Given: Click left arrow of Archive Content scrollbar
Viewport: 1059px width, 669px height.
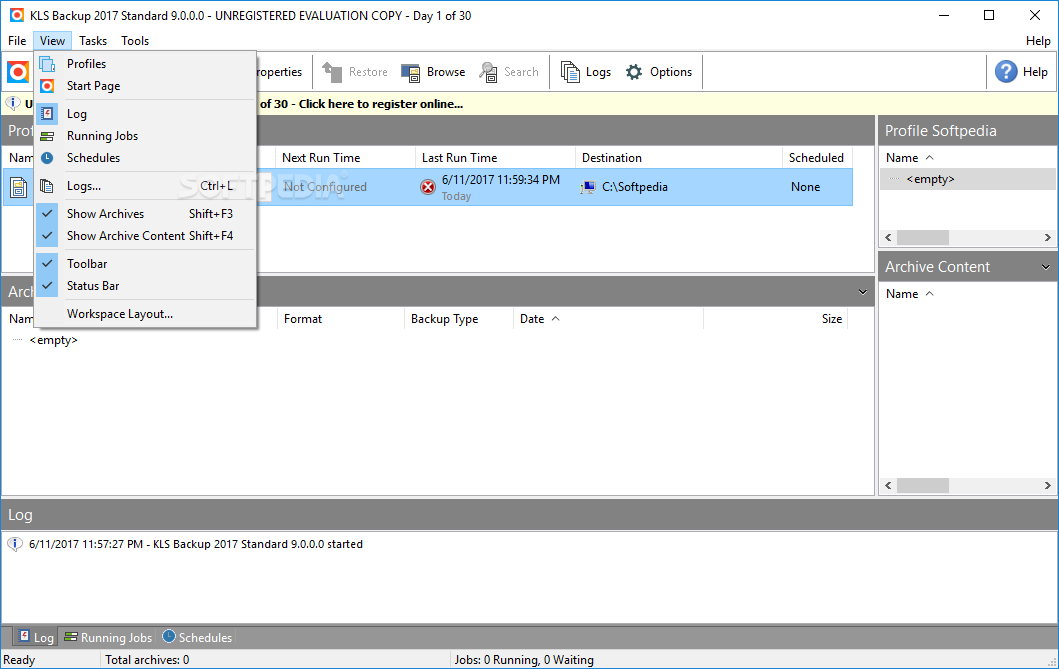Looking at the screenshot, I should coord(888,485).
